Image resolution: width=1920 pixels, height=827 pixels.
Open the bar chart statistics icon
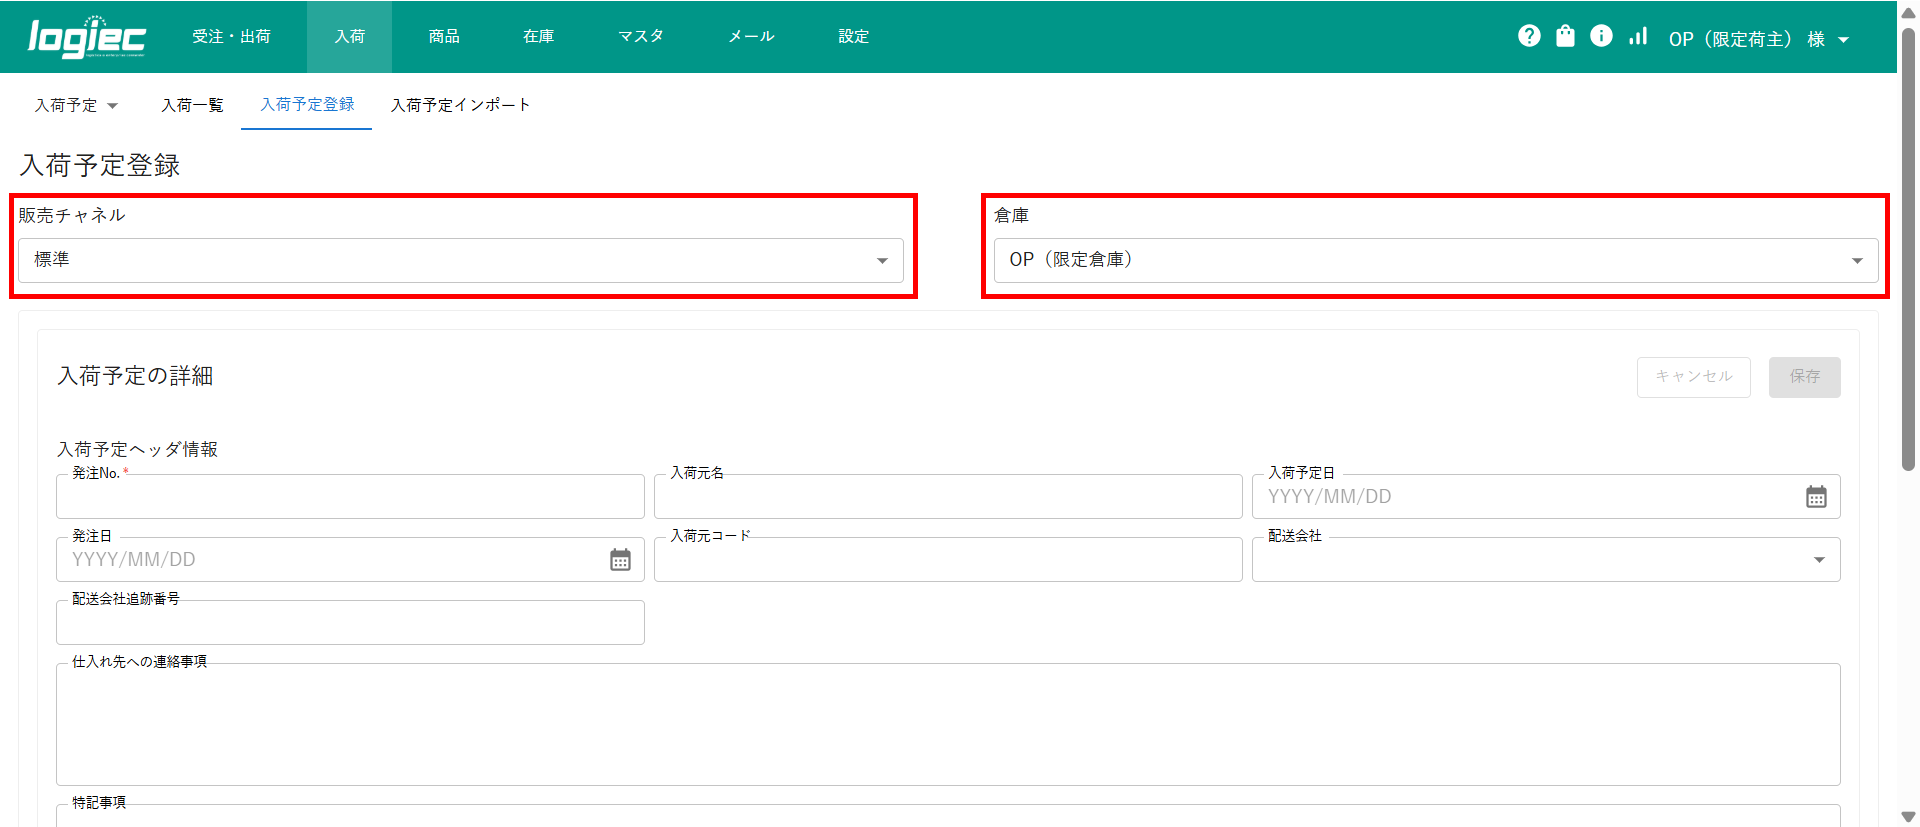click(1638, 36)
